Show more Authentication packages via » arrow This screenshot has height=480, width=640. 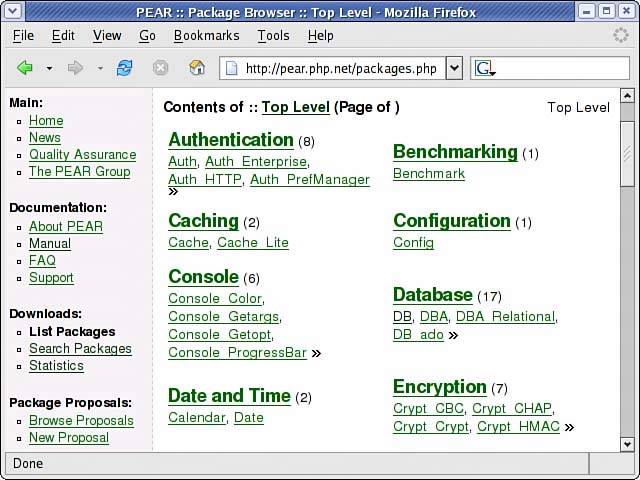pos(173,191)
